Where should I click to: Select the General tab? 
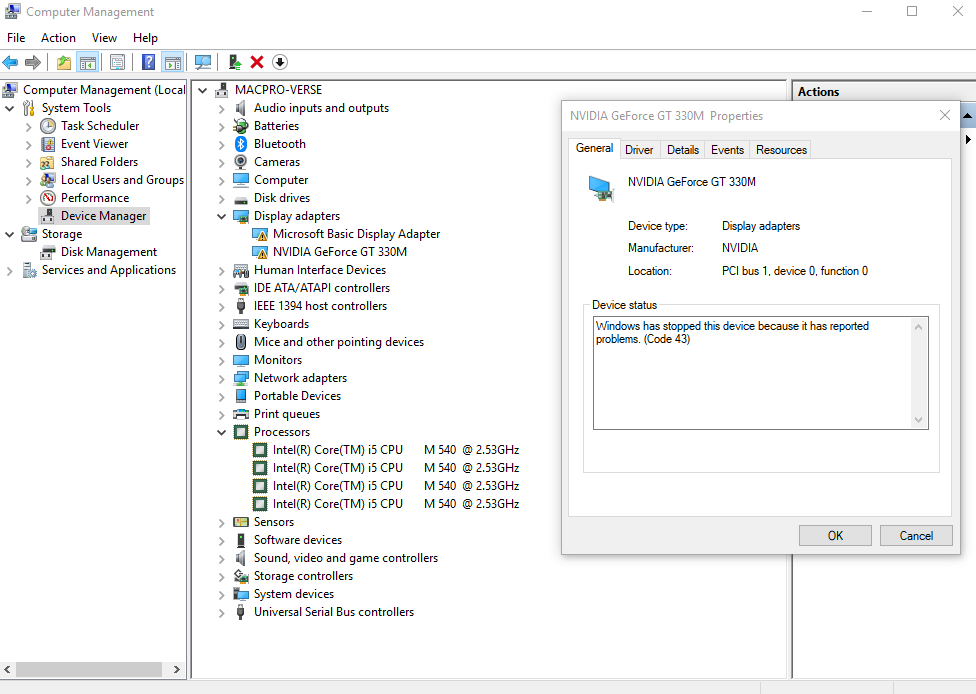[594, 148]
